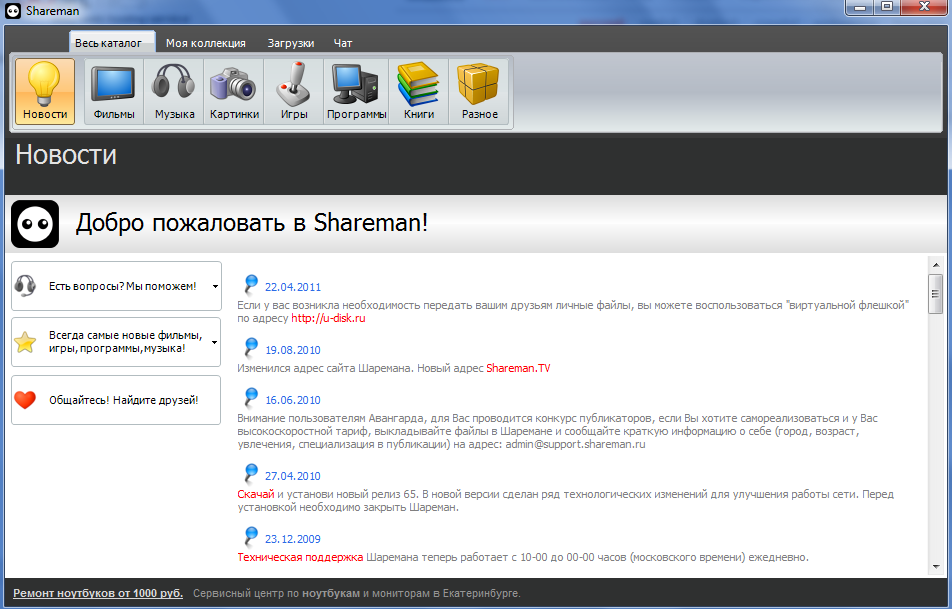
Task: Close the Shareman window
Action: coord(924,7)
